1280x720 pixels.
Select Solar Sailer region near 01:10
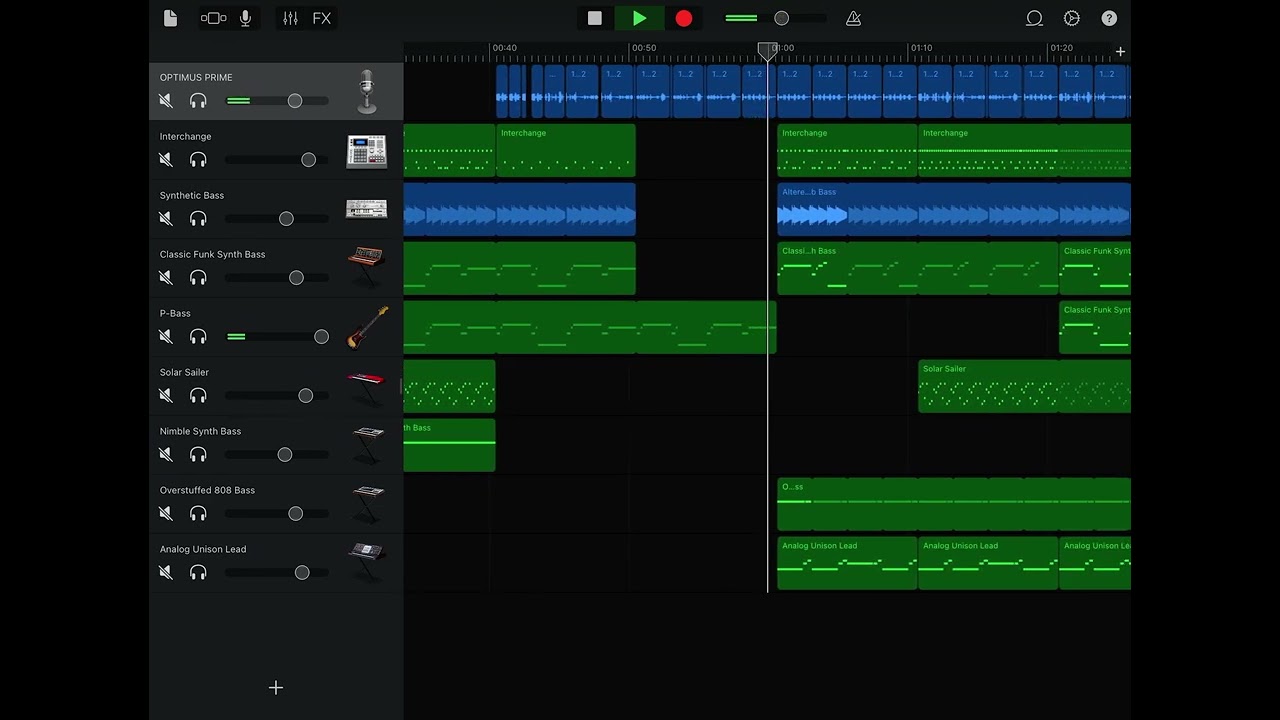(x=988, y=386)
